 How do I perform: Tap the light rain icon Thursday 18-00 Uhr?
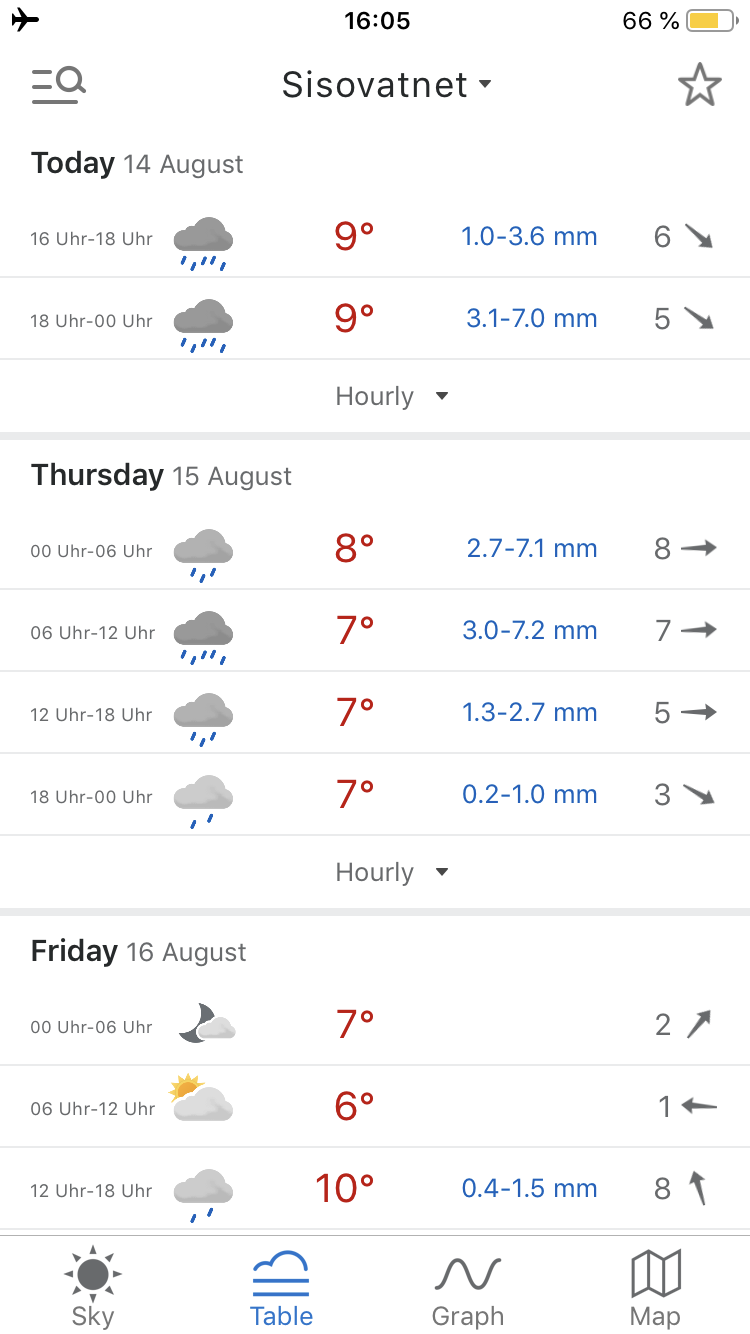pos(203,800)
